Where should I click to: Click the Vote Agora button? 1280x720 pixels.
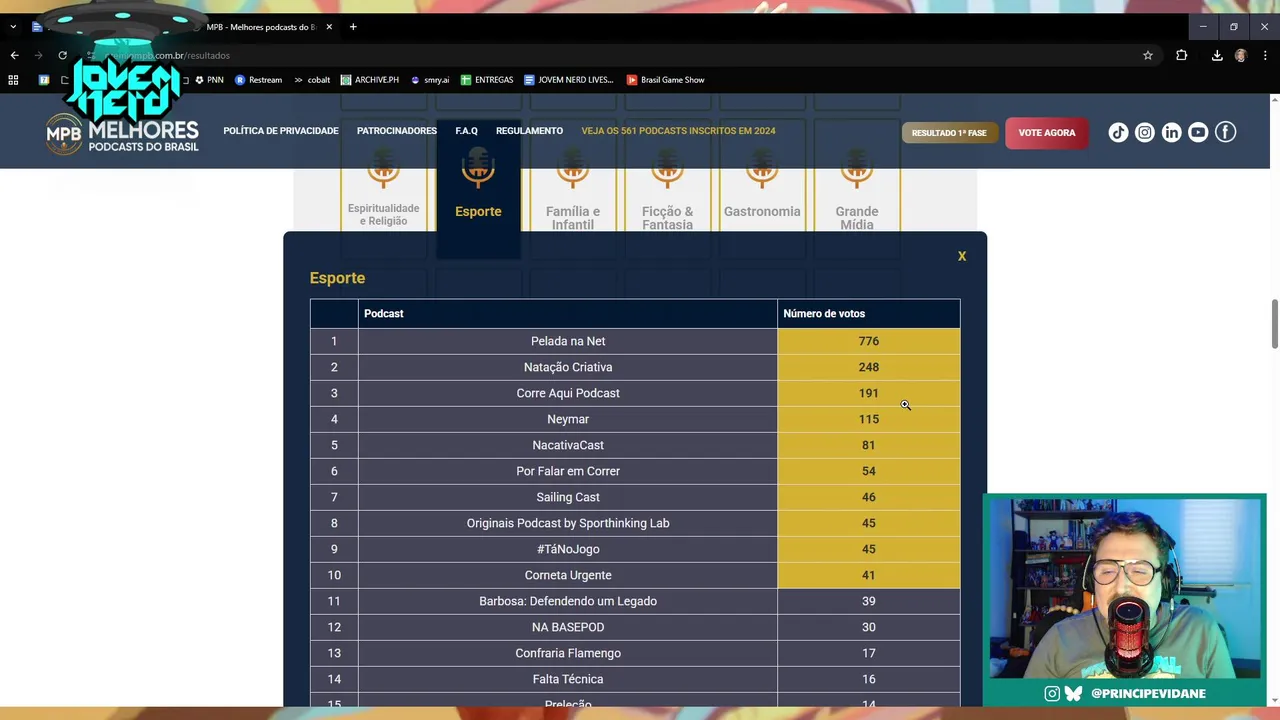tap(1047, 133)
